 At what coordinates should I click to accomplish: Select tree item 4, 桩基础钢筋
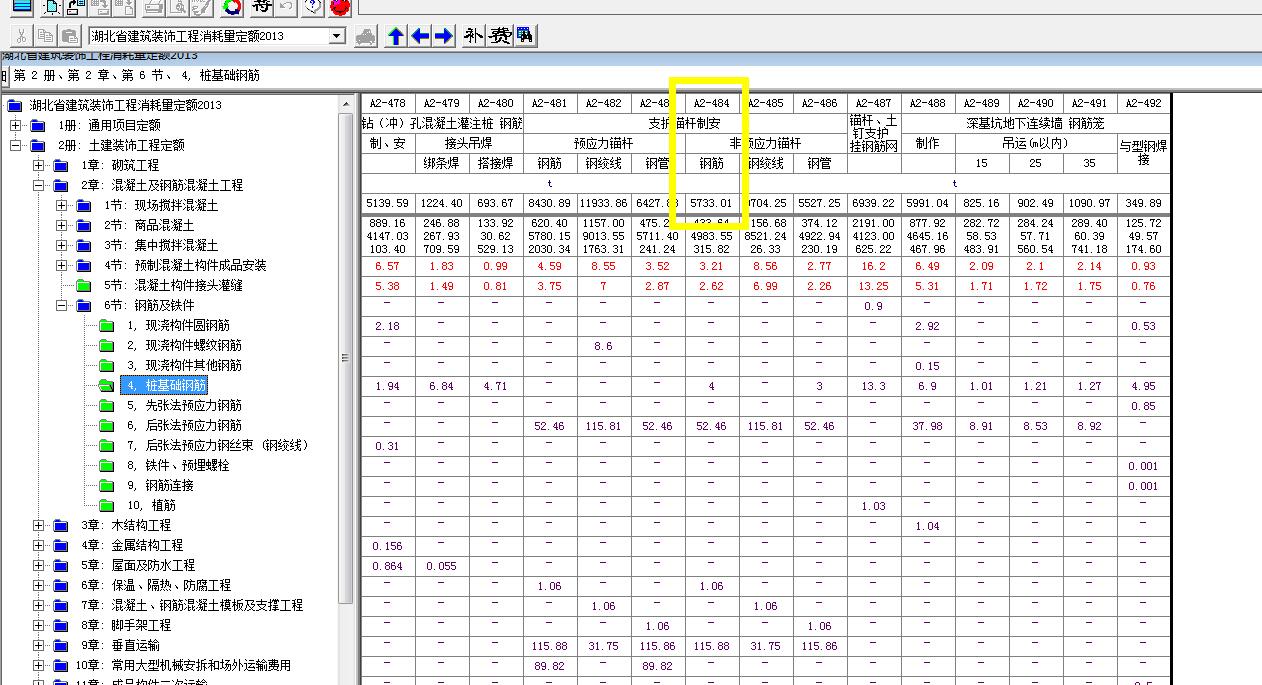[x=165, y=385]
